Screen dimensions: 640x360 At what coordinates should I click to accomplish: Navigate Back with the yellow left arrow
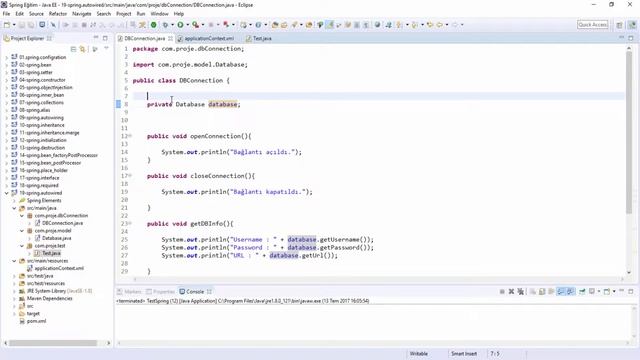440,25
